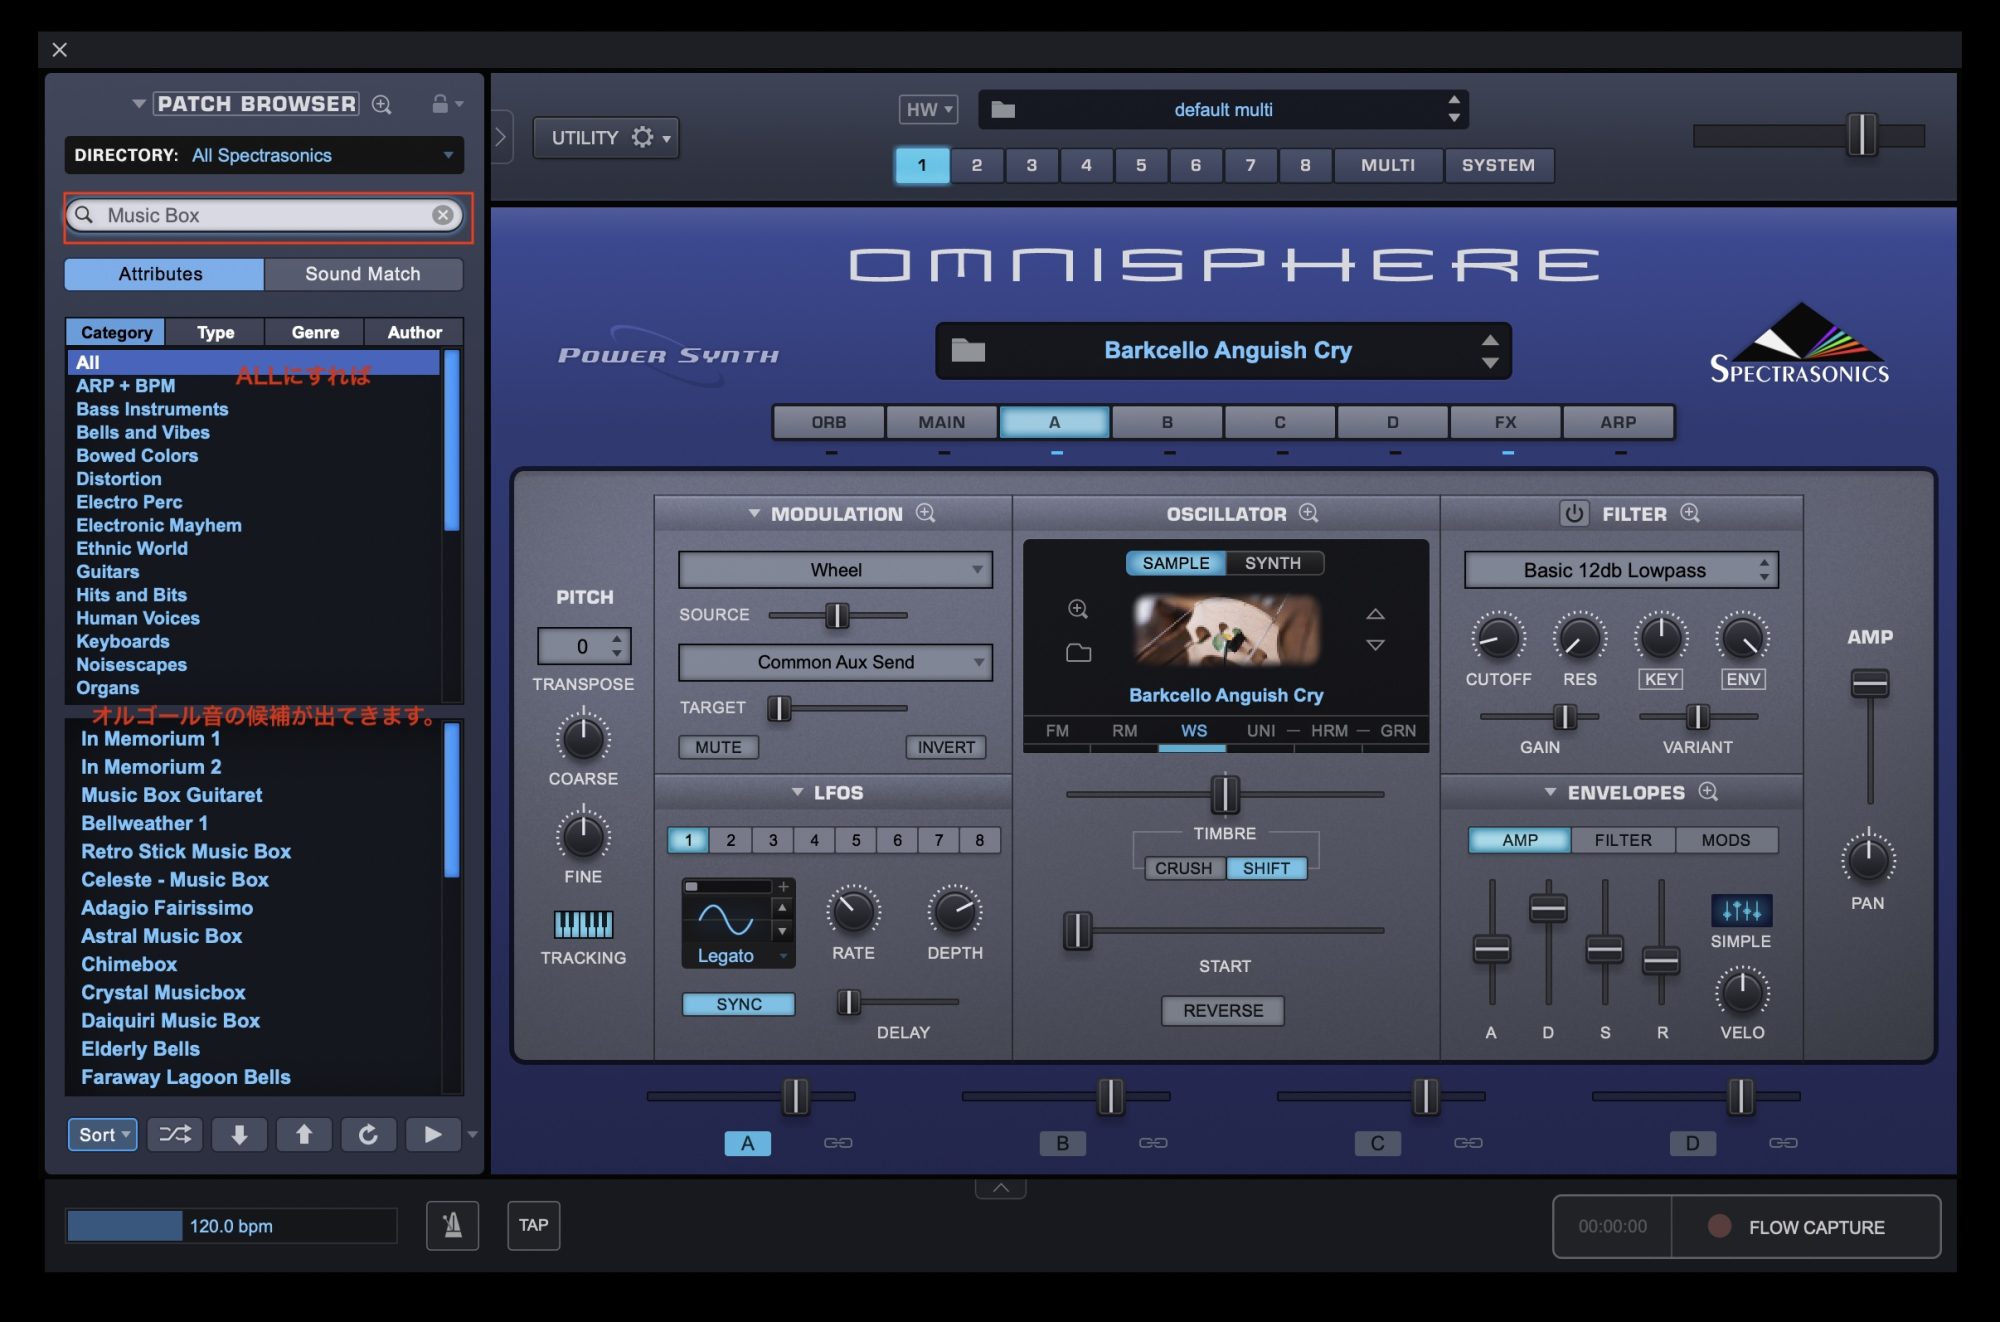Click the TAP tempo button
The height and width of the screenshot is (1322, 2000).
click(533, 1225)
